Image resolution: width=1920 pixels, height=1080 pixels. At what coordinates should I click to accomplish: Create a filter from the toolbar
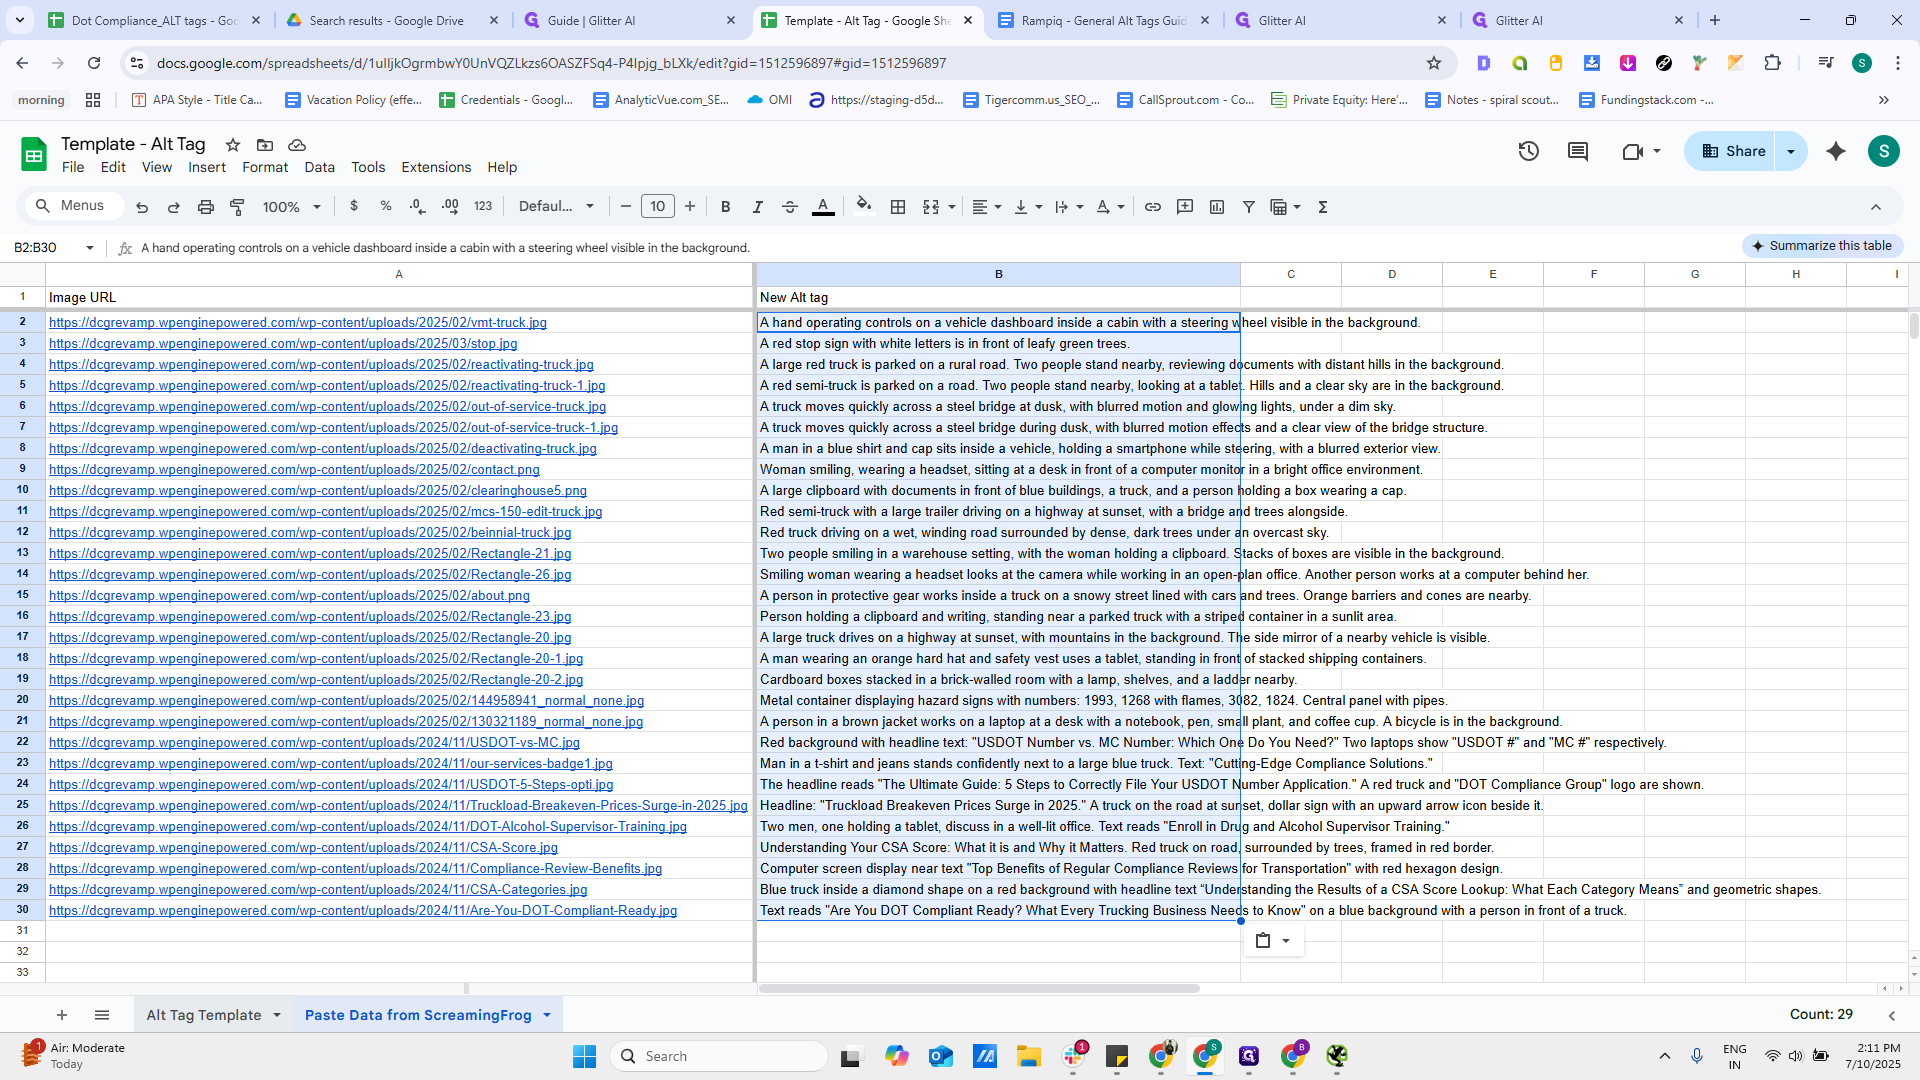pyautogui.click(x=1248, y=206)
